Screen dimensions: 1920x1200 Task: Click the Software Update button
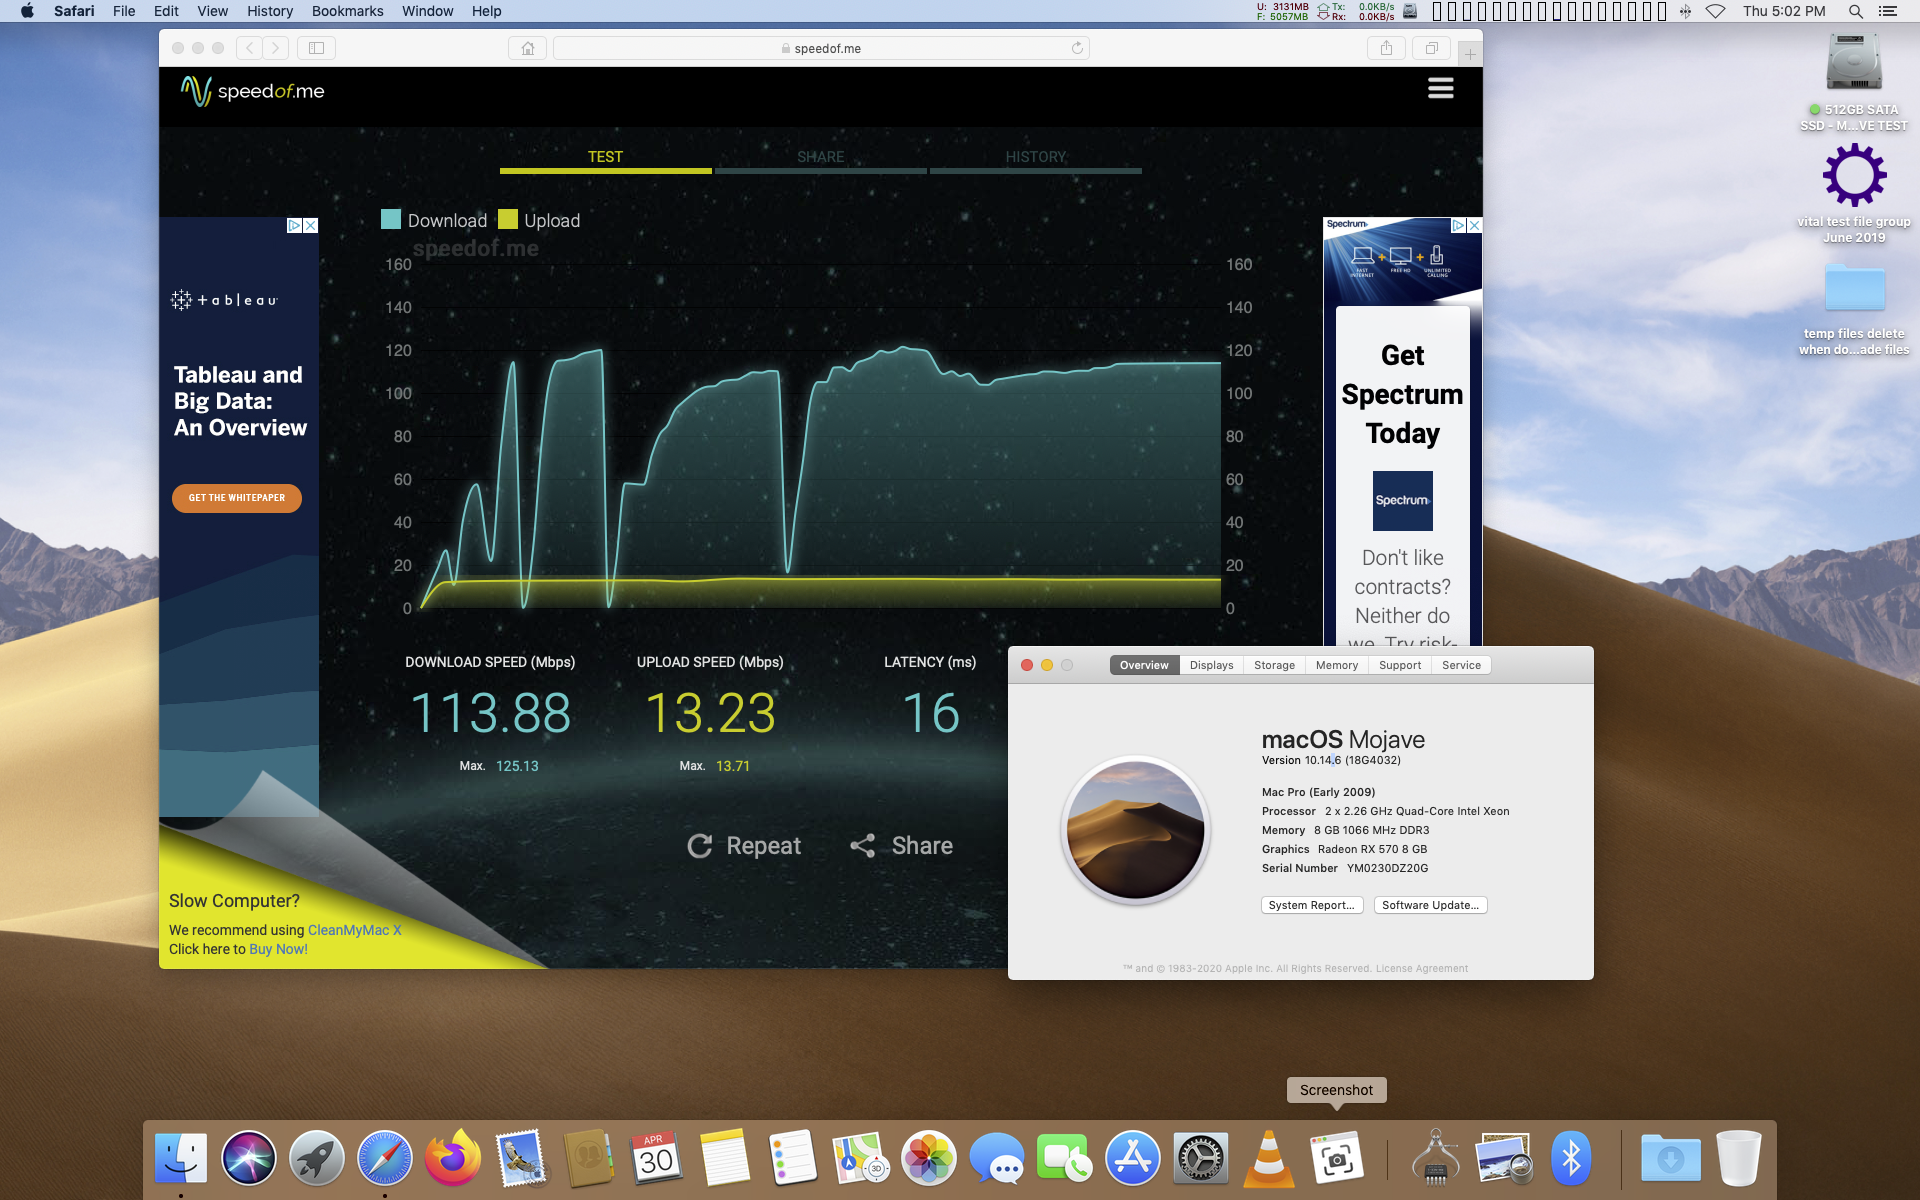[1430, 905]
